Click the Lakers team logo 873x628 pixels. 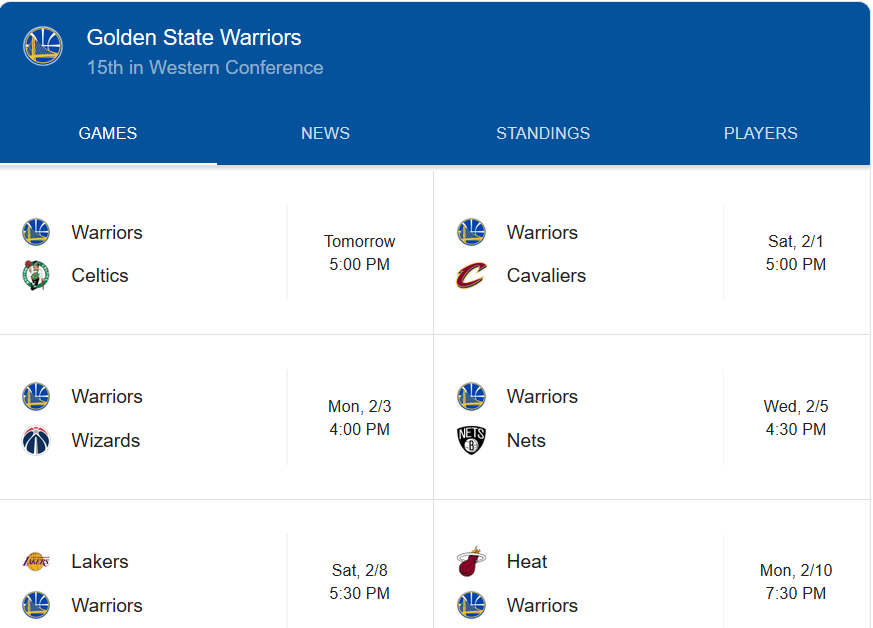pos(36,561)
